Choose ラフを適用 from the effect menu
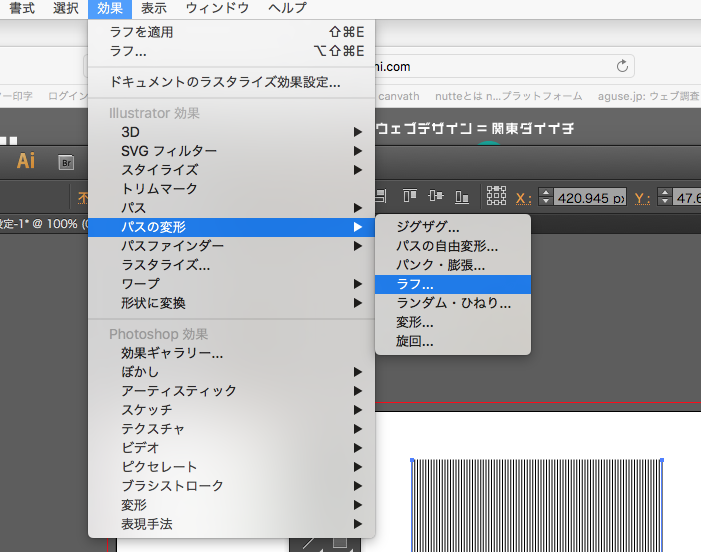The image size is (701, 552). point(232,32)
